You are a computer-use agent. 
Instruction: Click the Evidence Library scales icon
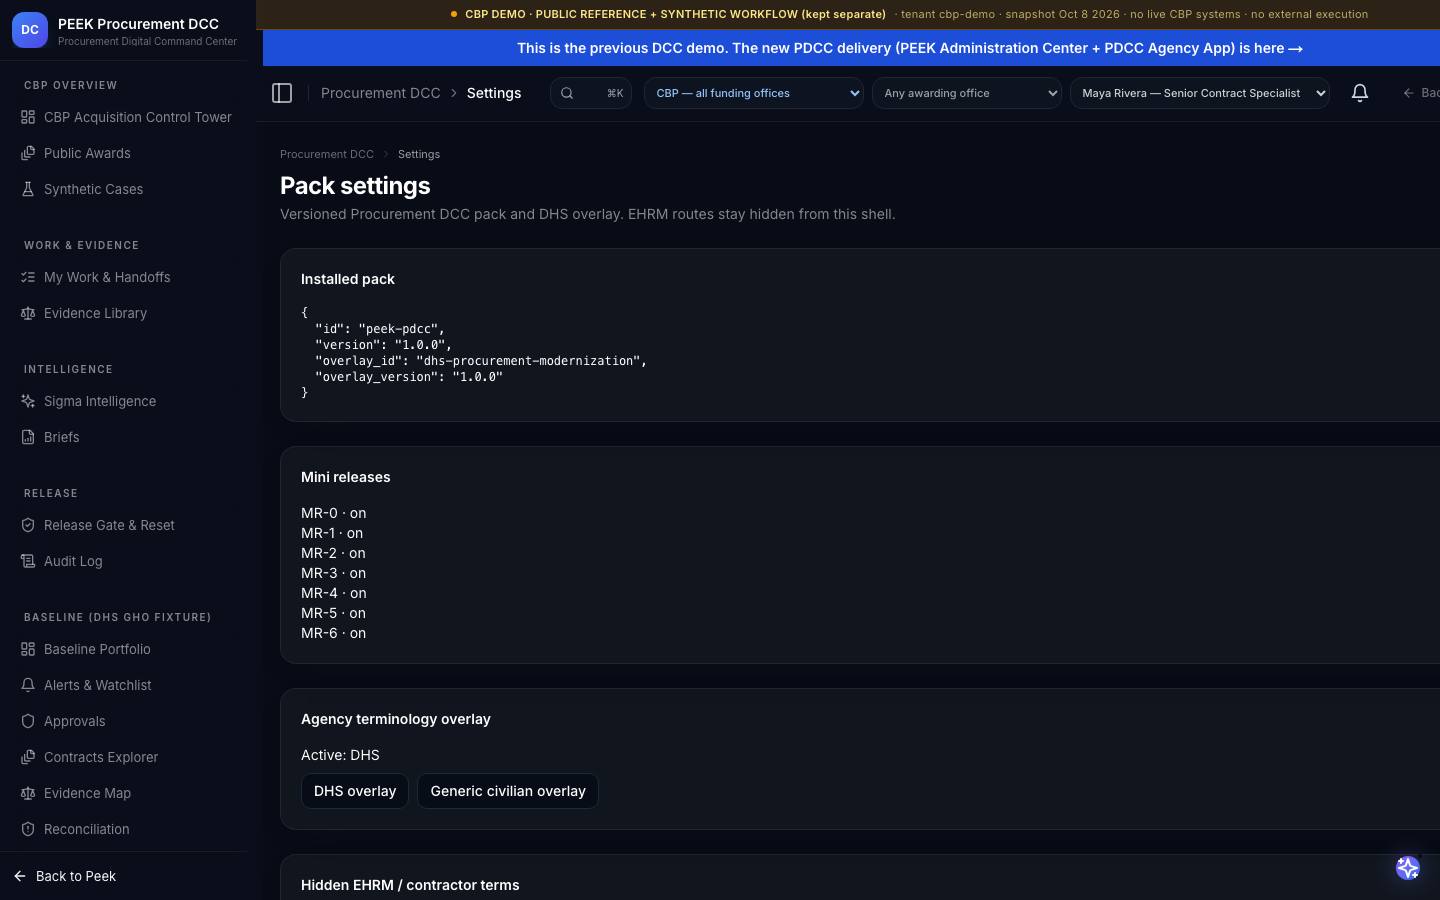point(28,313)
